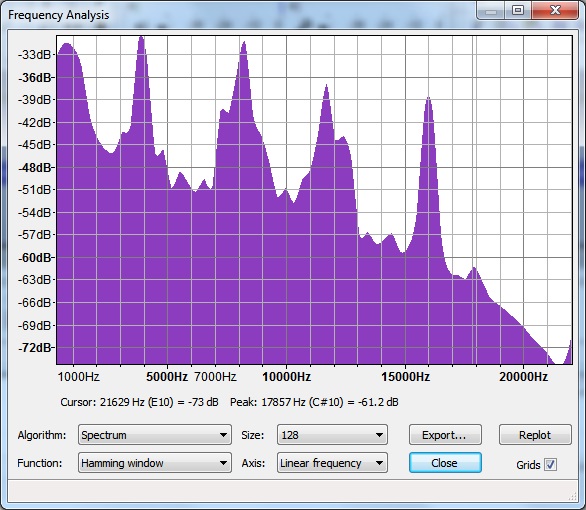This screenshot has width=586, height=510.
Task: Maximize the Frequency Analysis window
Action: point(518,10)
